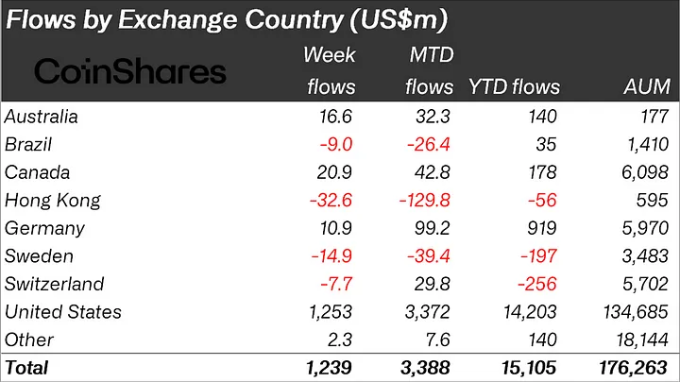This screenshot has height=388, width=680.
Task: Click Sweden's AUM value 3,483
Action: pyautogui.click(x=645, y=256)
